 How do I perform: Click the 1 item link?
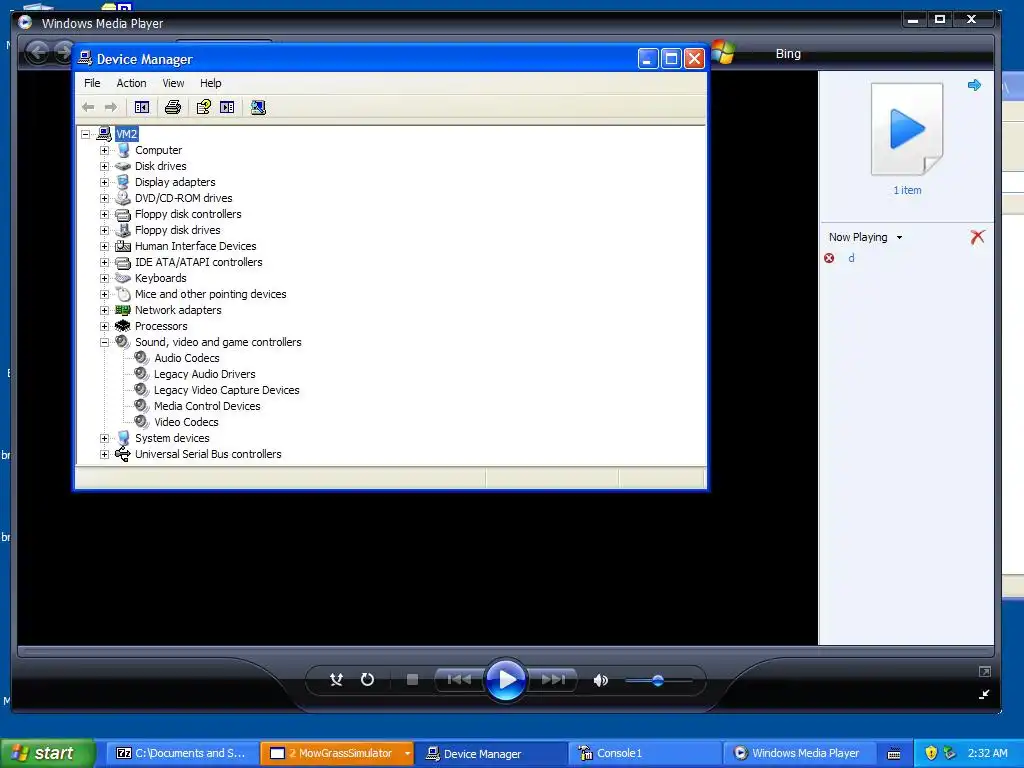907,190
